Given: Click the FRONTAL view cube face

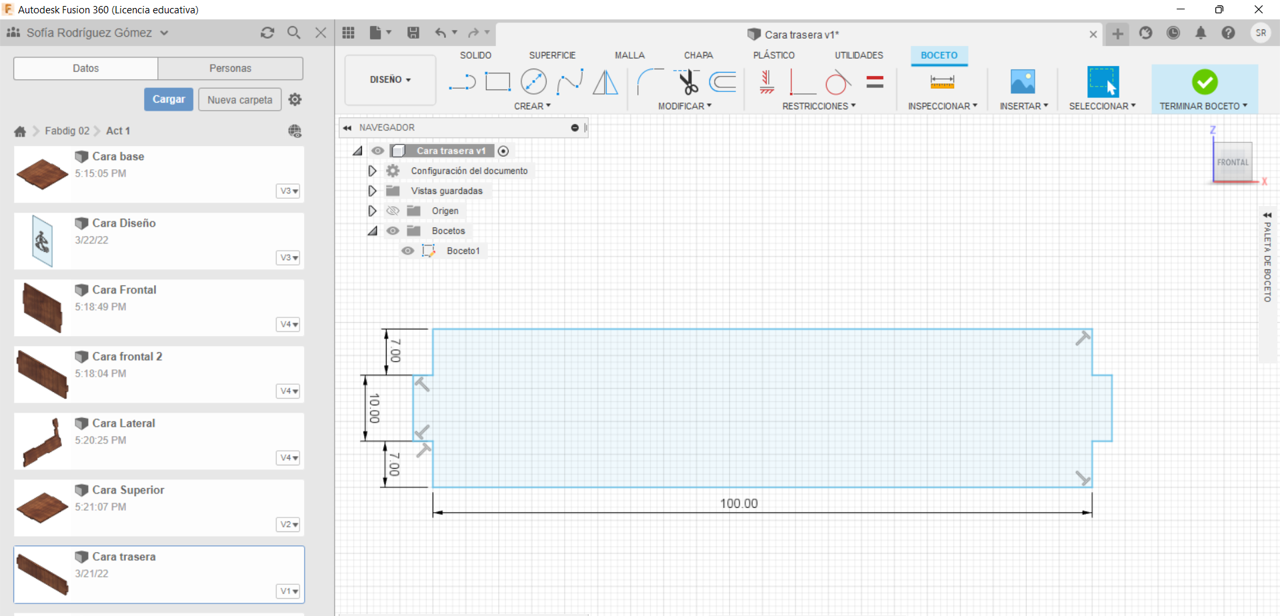Looking at the screenshot, I should [x=1232, y=162].
